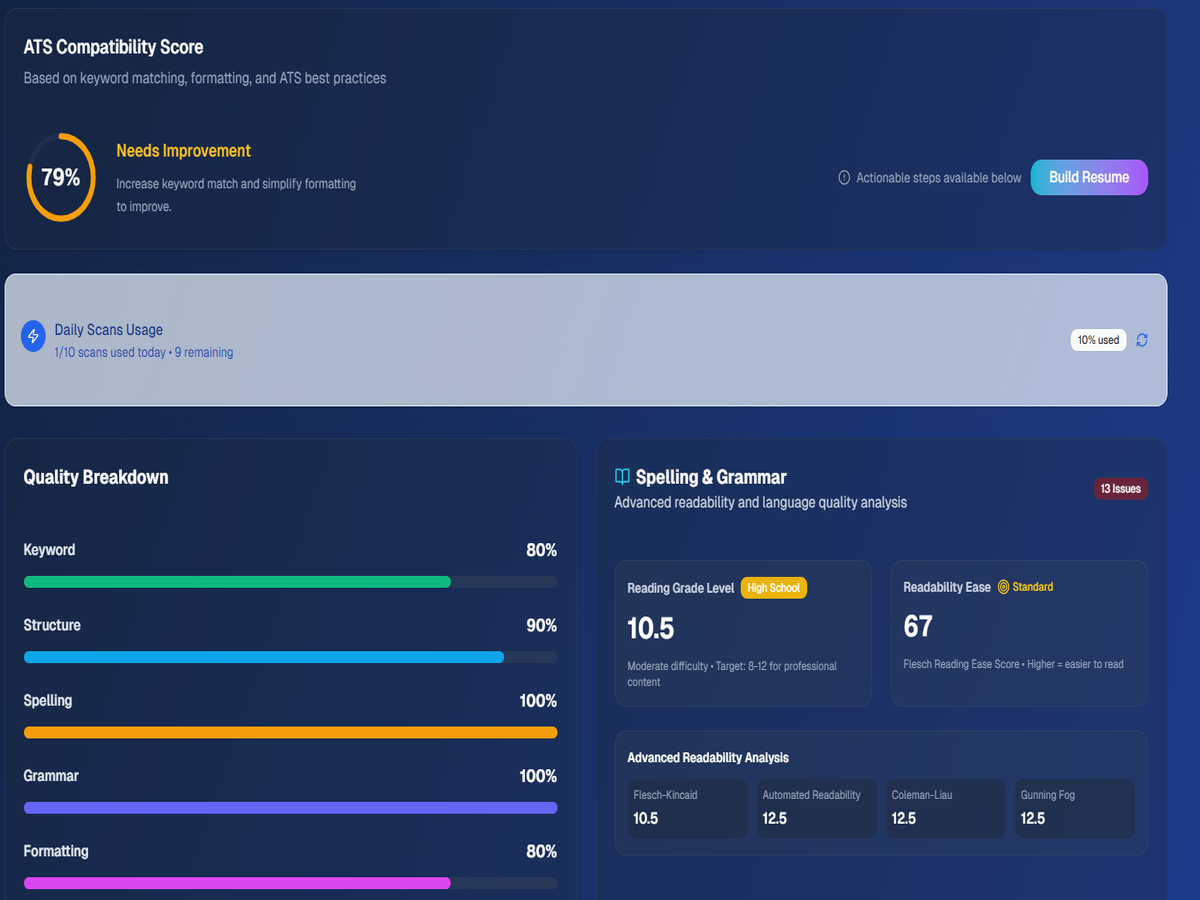The image size is (1200, 900).
Task: Click the 13 Issues badge
Action: point(1119,489)
